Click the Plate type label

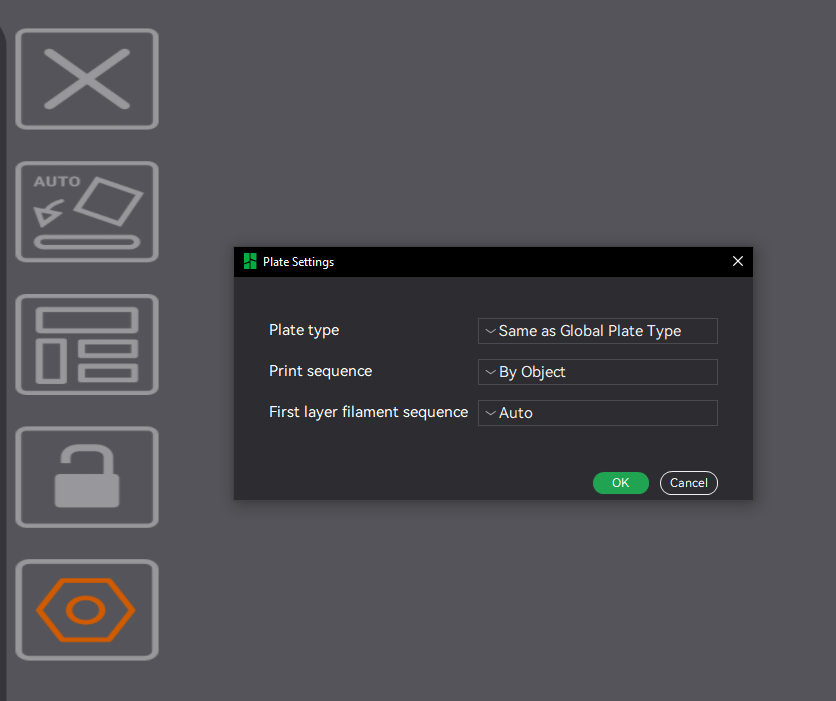point(304,330)
